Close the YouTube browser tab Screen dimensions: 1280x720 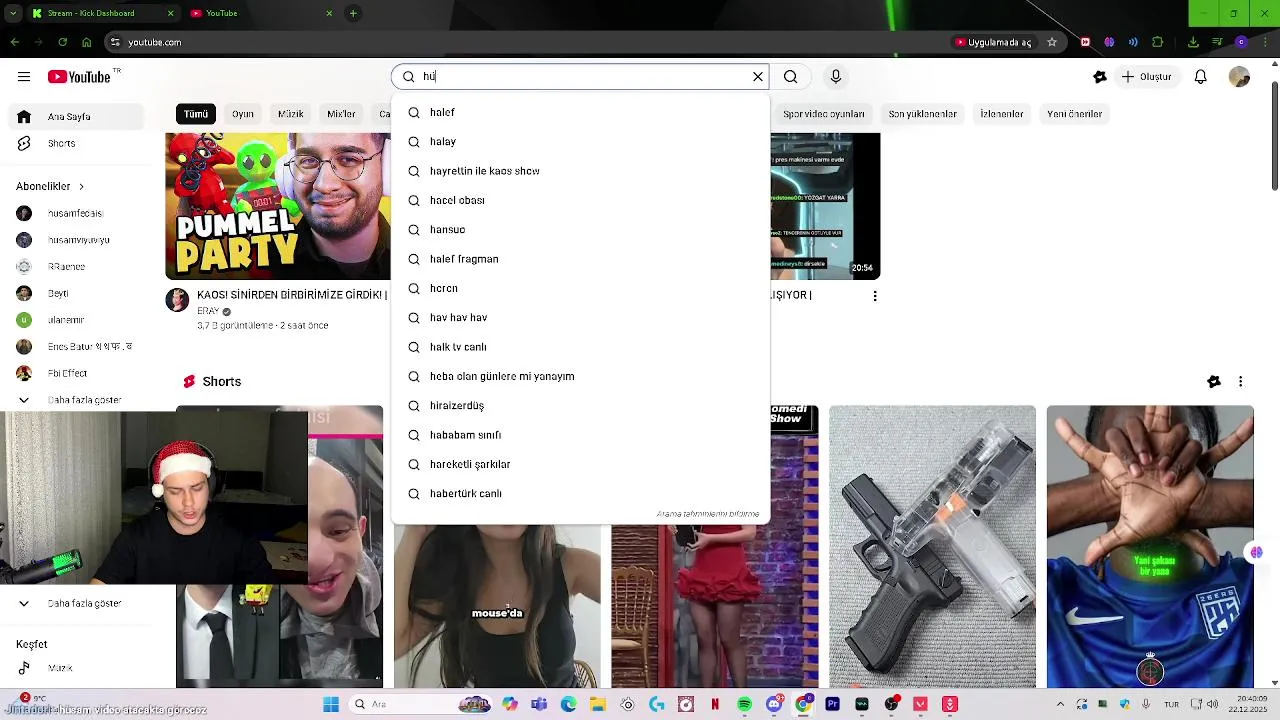pos(329,13)
